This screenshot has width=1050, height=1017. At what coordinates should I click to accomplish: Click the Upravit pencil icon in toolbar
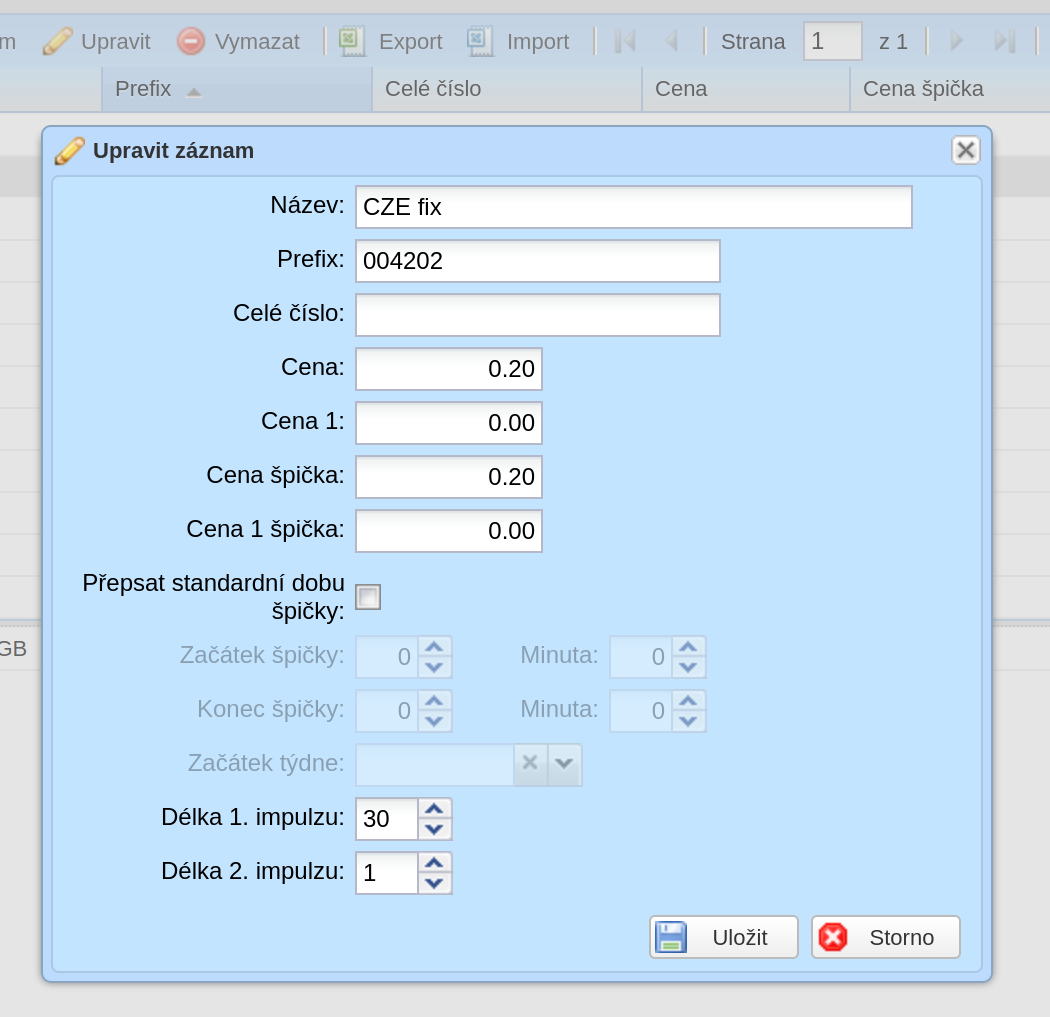pos(58,42)
